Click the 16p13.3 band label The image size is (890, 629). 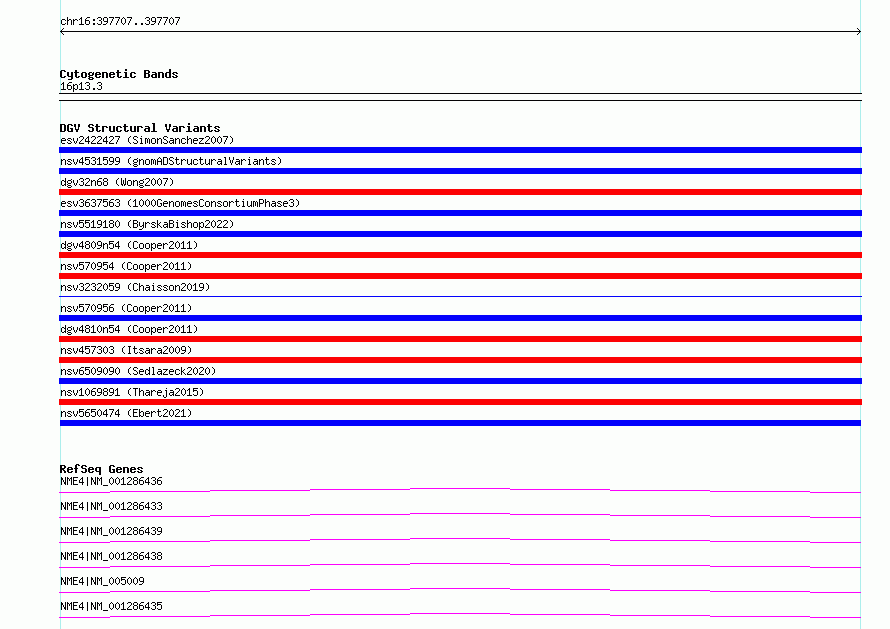81,86
